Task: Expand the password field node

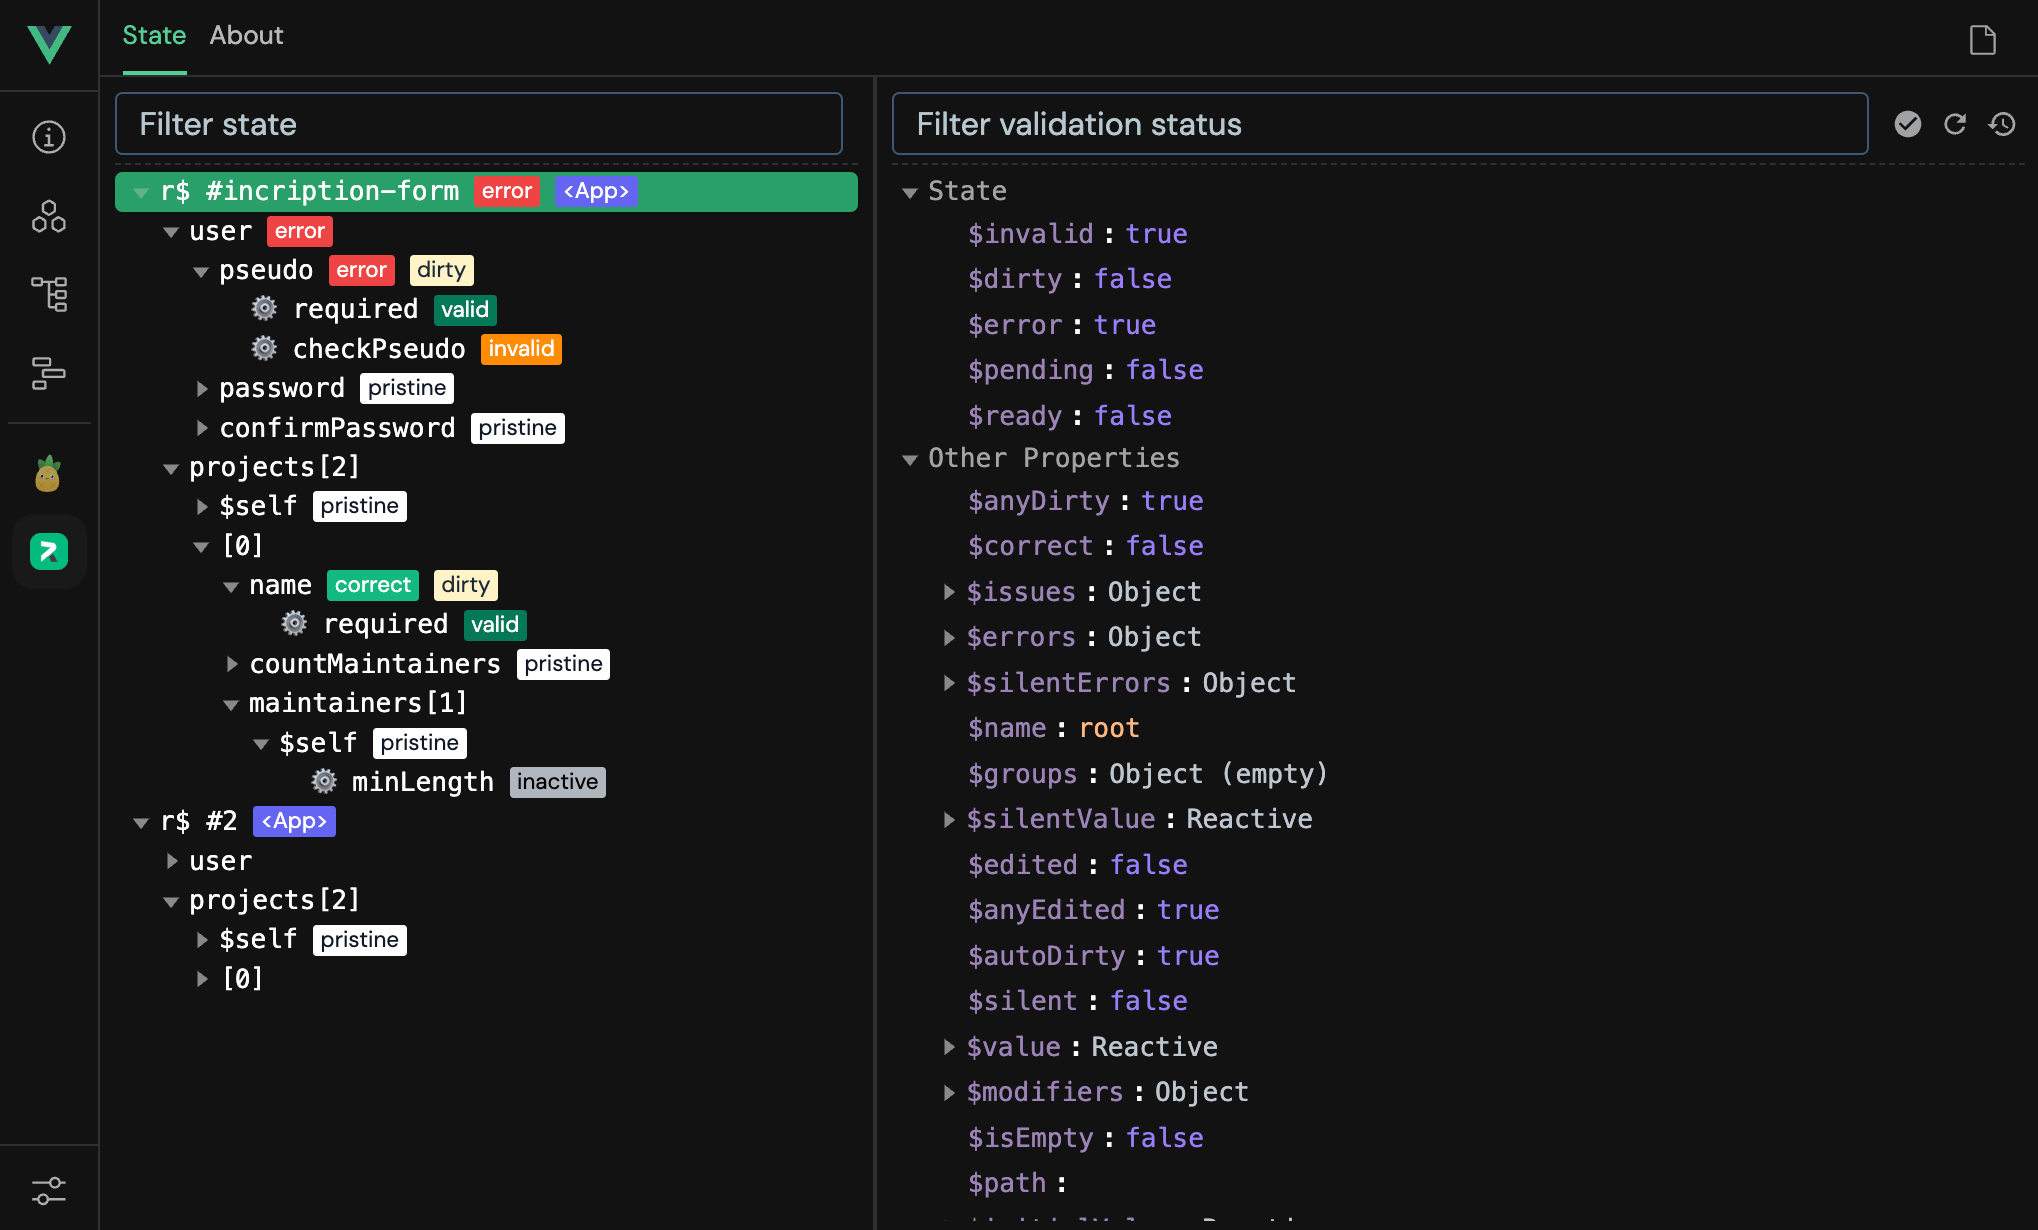Action: click(x=203, y=388)
